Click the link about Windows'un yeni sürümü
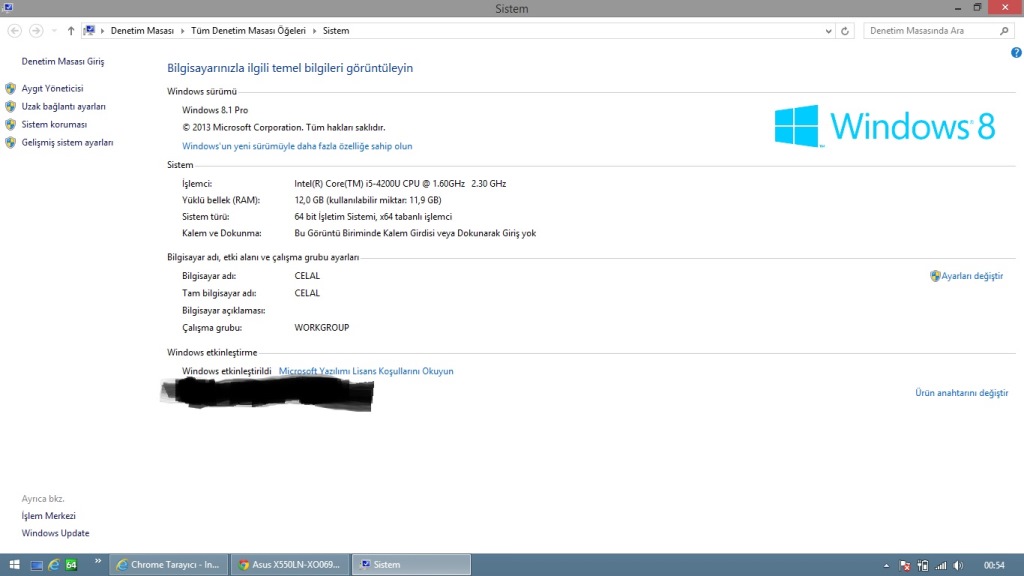This screenshot has height=576, width=1024. click(297, 146)
